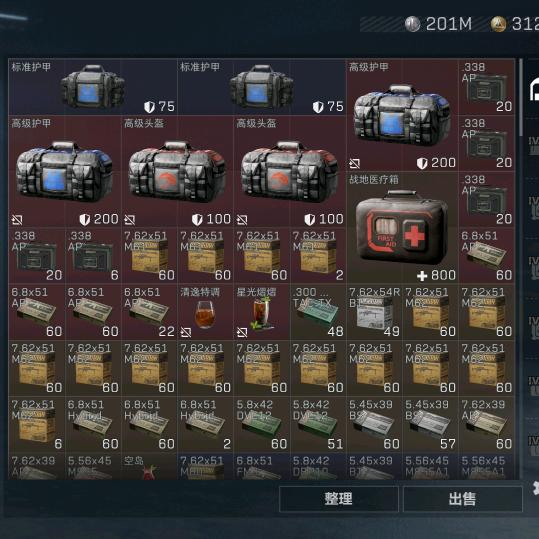Click the 800 value on the medical kit
Screen dimensions: 539x539
[443, 275]
